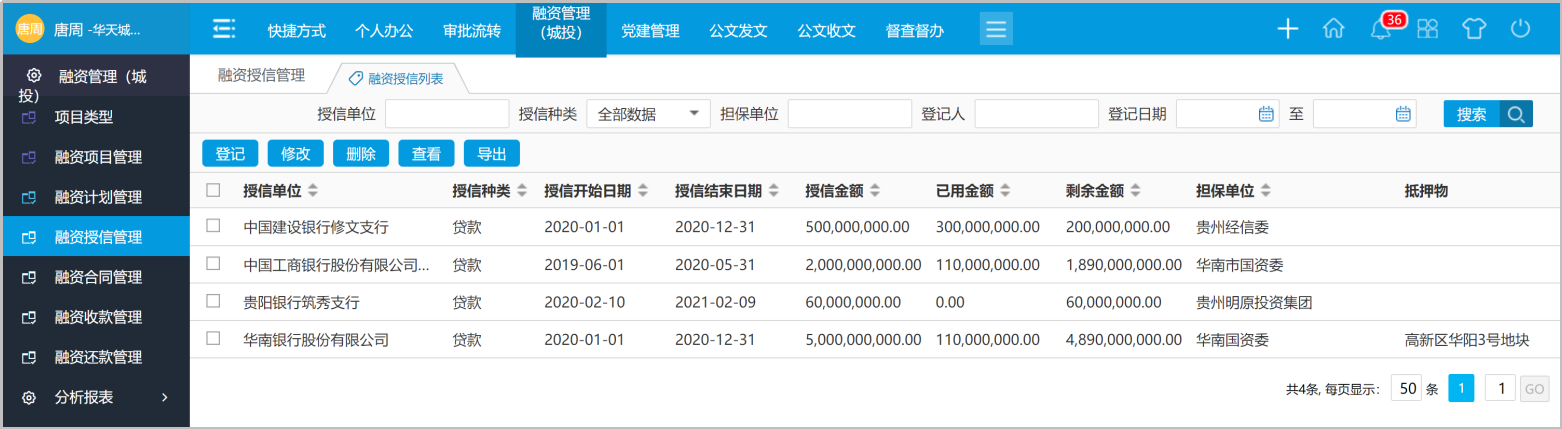Image resolution: width=1562 pixels, height=429 pixels.
Task: Click the 授信单位 search input field
Action: (447, 114)
